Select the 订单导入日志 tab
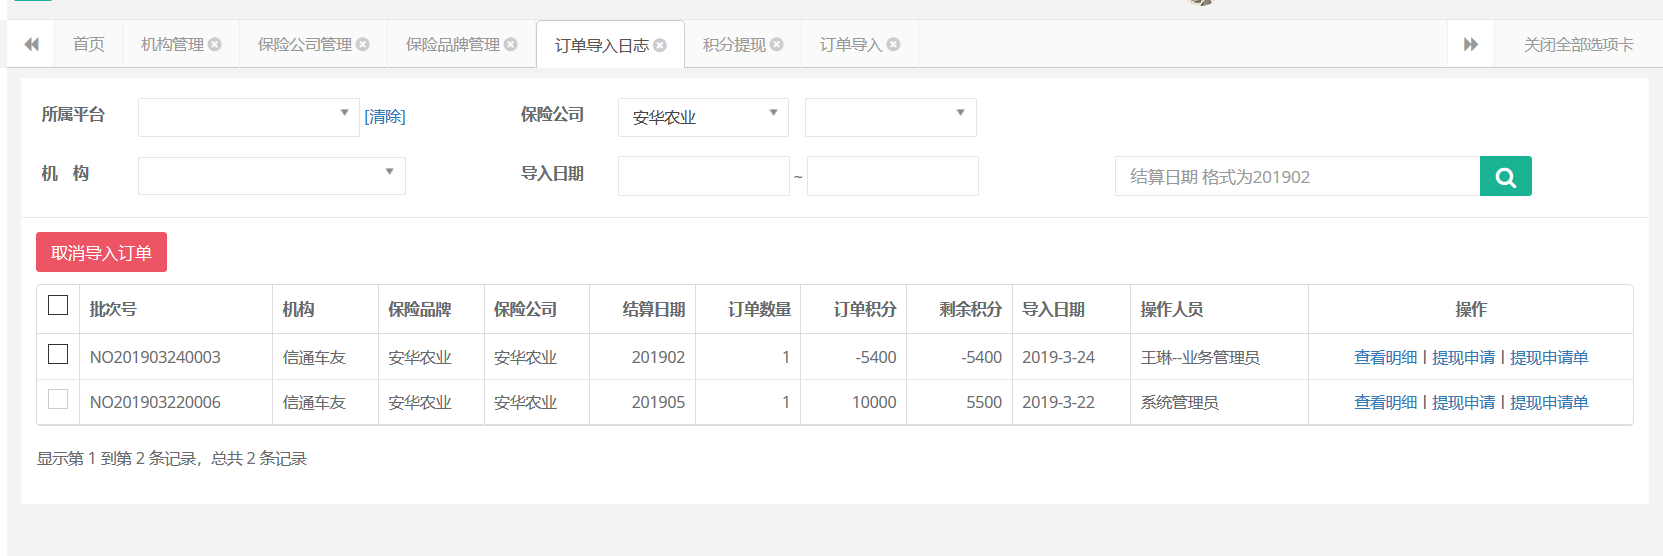Screen dimensions: 1663x556 coord(601,45)
